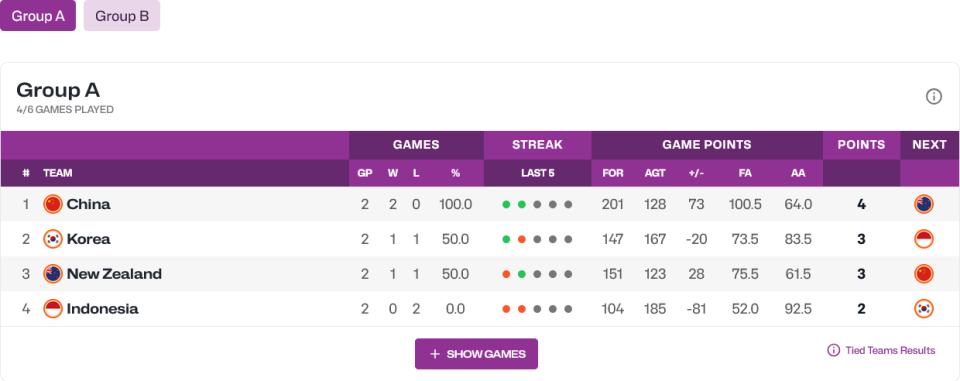960x381 pixels.
Task: Switch to the Group A tab
Action: (38, 15)
